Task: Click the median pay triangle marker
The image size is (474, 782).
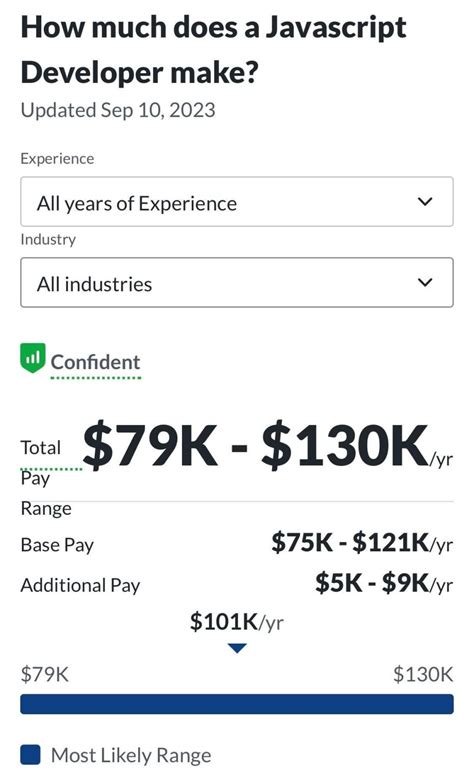Action: pyautogui.click(x=237, y=648)
